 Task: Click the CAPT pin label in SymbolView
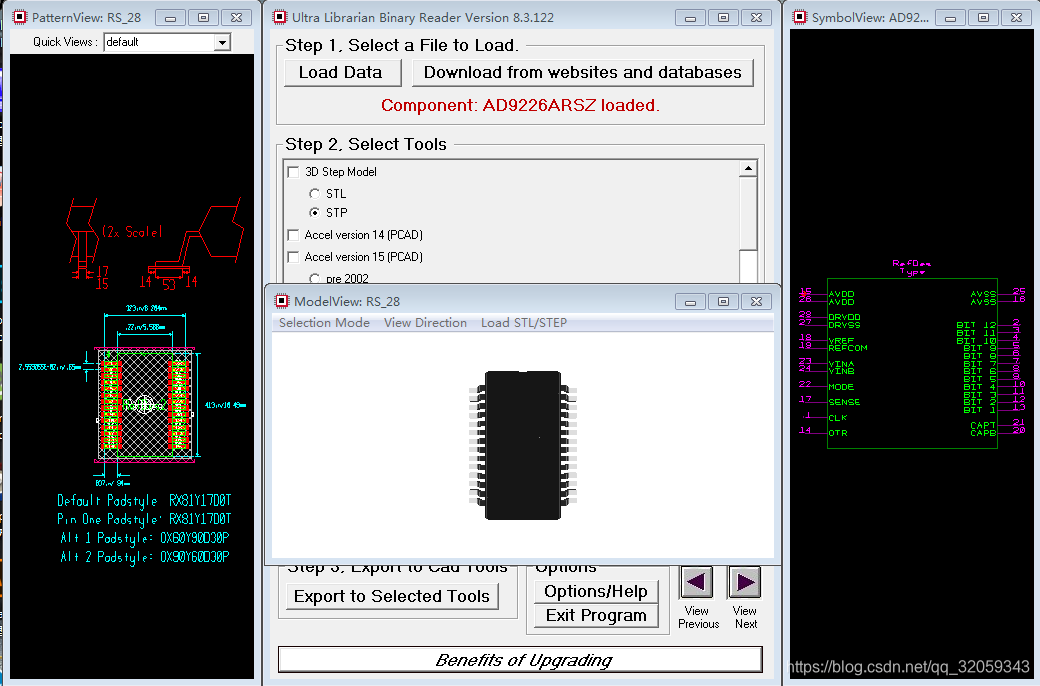coord(983,425)
